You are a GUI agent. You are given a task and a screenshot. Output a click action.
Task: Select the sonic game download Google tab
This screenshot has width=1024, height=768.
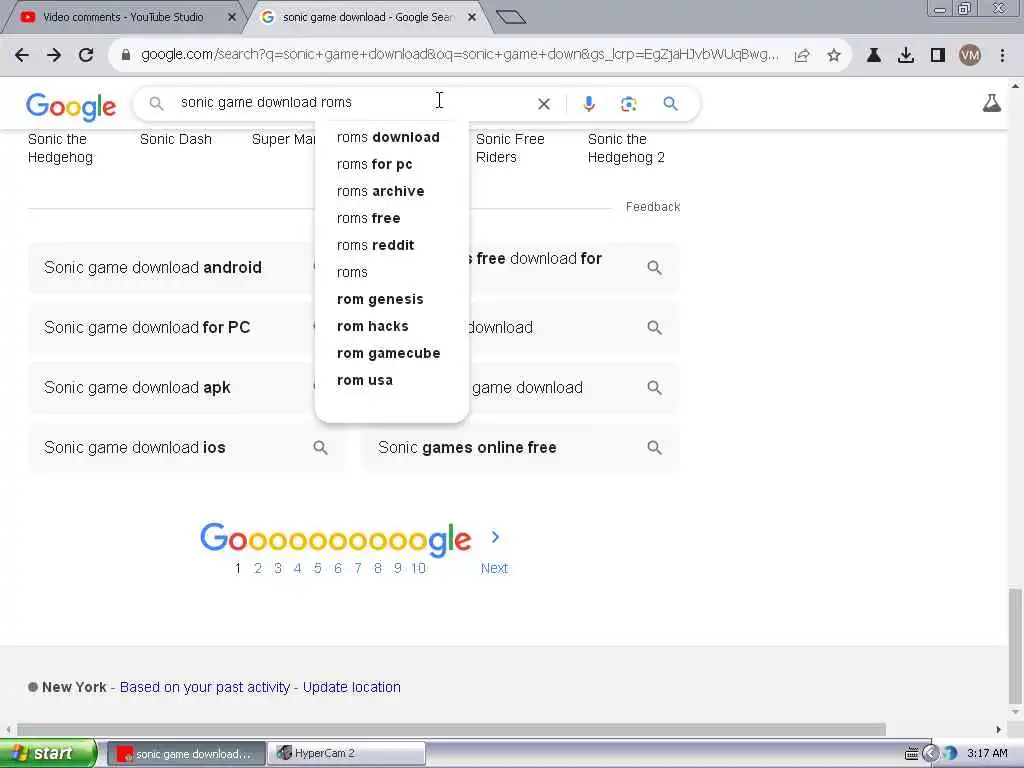pyautogui.click(x=366, y=17)
